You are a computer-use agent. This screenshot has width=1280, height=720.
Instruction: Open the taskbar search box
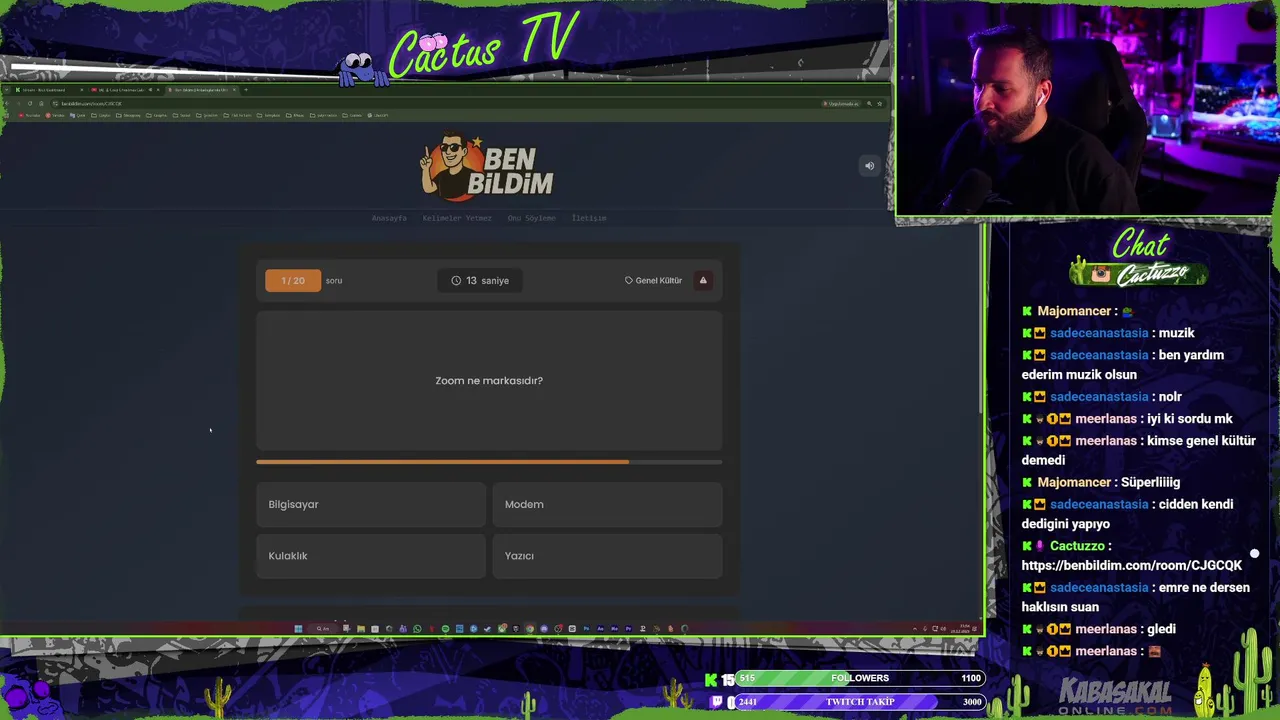pyautogui.click(x=323, y=629)
